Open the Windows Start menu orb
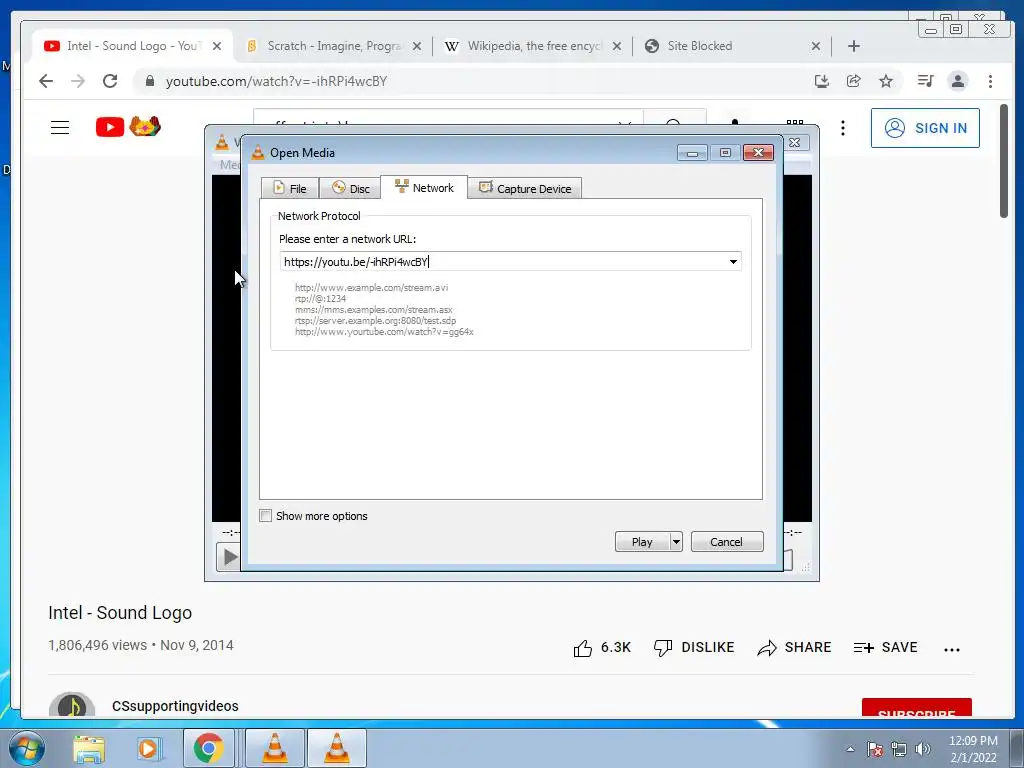Viewport: 1024px width, 768px height. pos(26,748)
